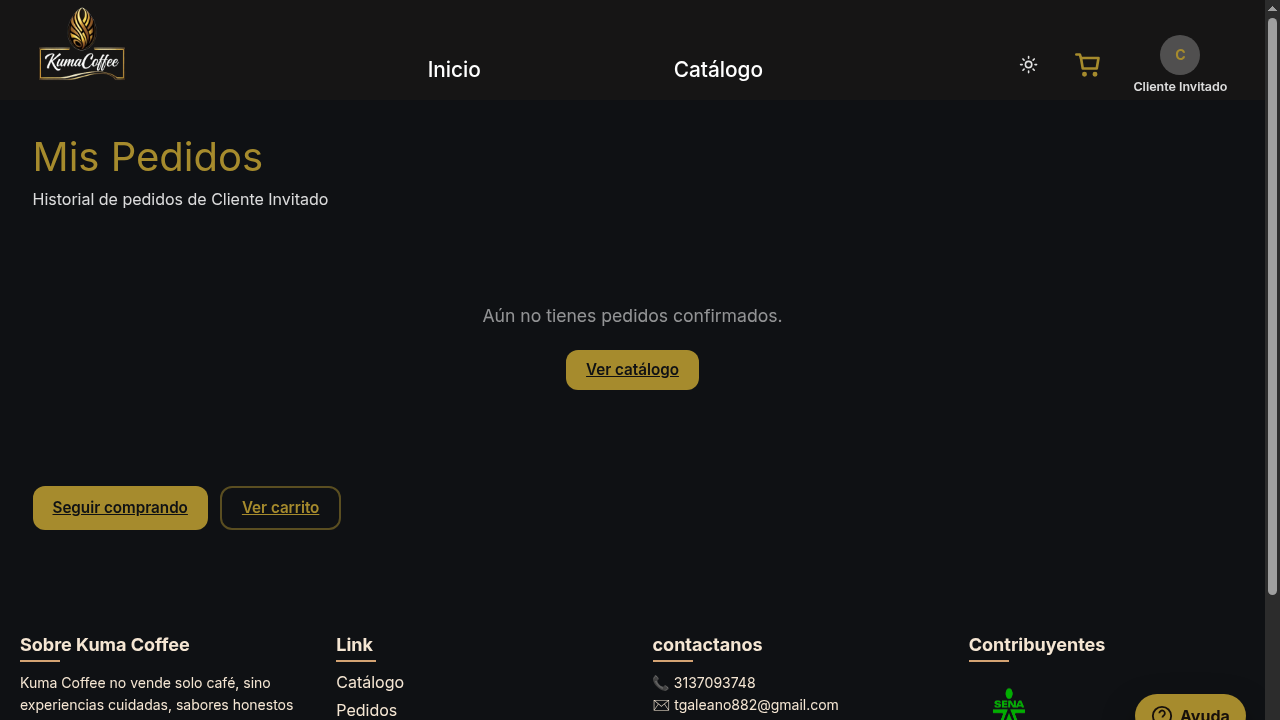The width and height of the screenshot is (1280, 720).
Task: Click the Contribuyentes heading
Action: (1037, 645)
